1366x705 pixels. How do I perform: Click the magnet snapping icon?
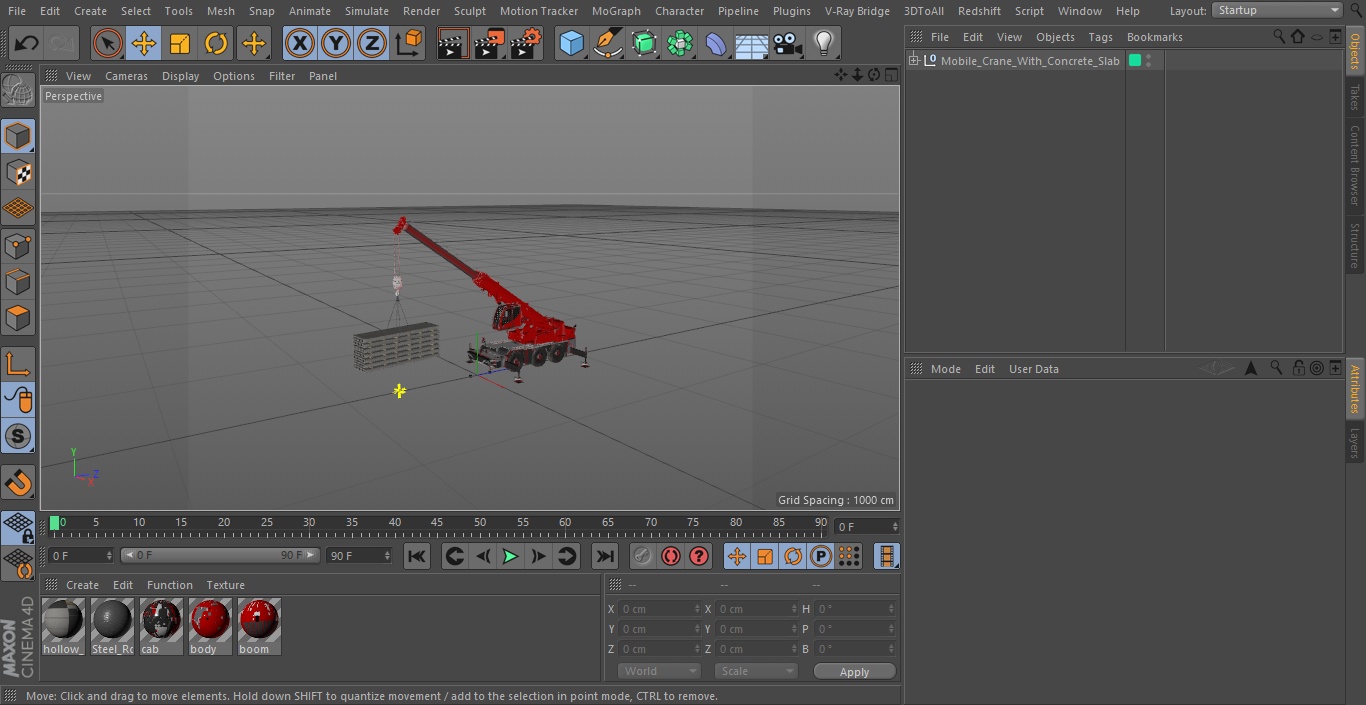(18, 483)
